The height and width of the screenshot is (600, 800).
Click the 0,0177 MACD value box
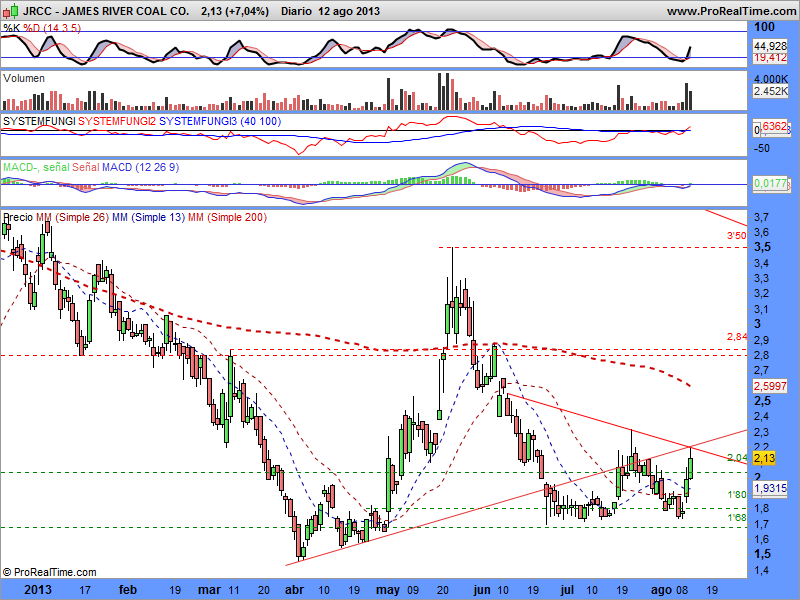(771, 183)
